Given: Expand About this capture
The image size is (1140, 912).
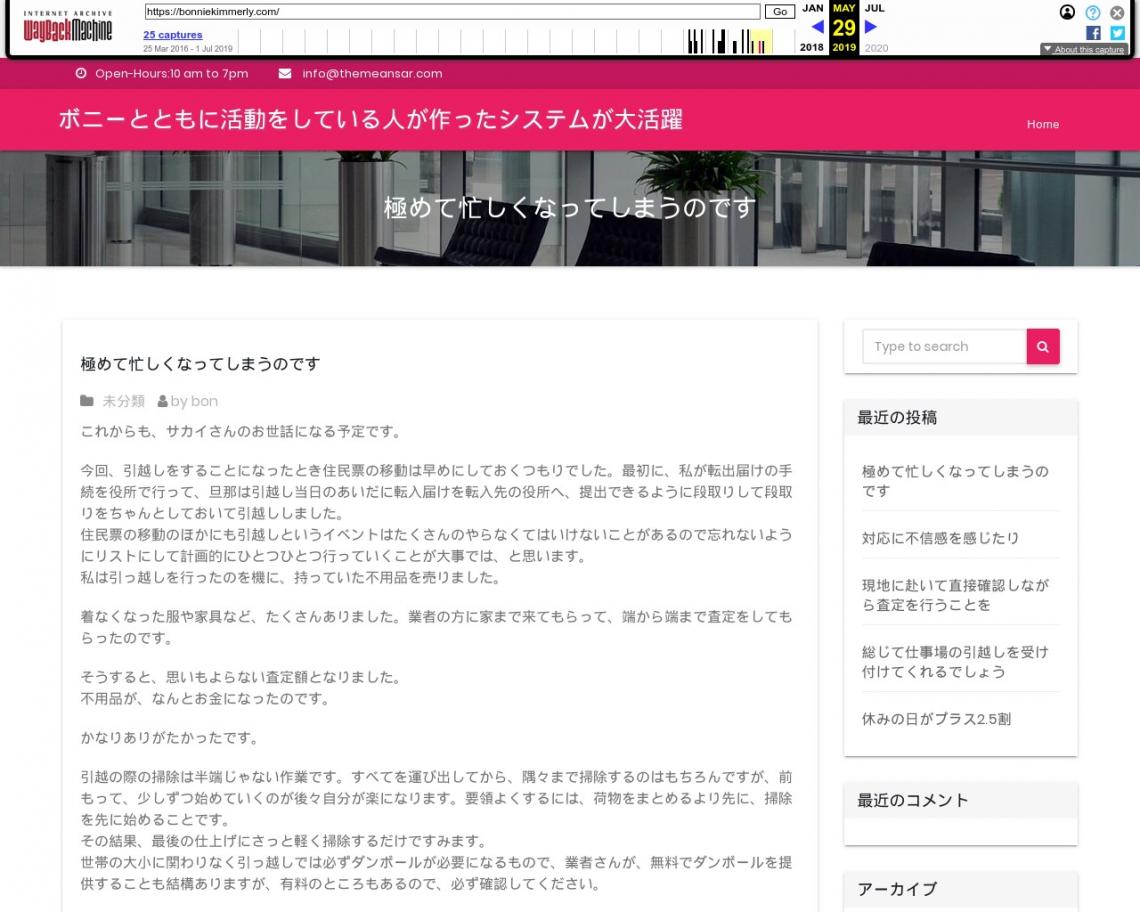Looking at the screenshot, I should tap(1084, 49).
